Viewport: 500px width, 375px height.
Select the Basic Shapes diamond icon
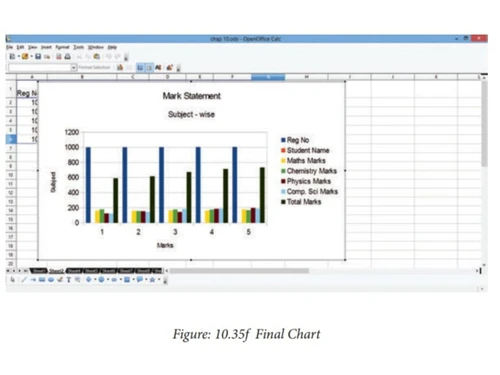tap(89, 279)
